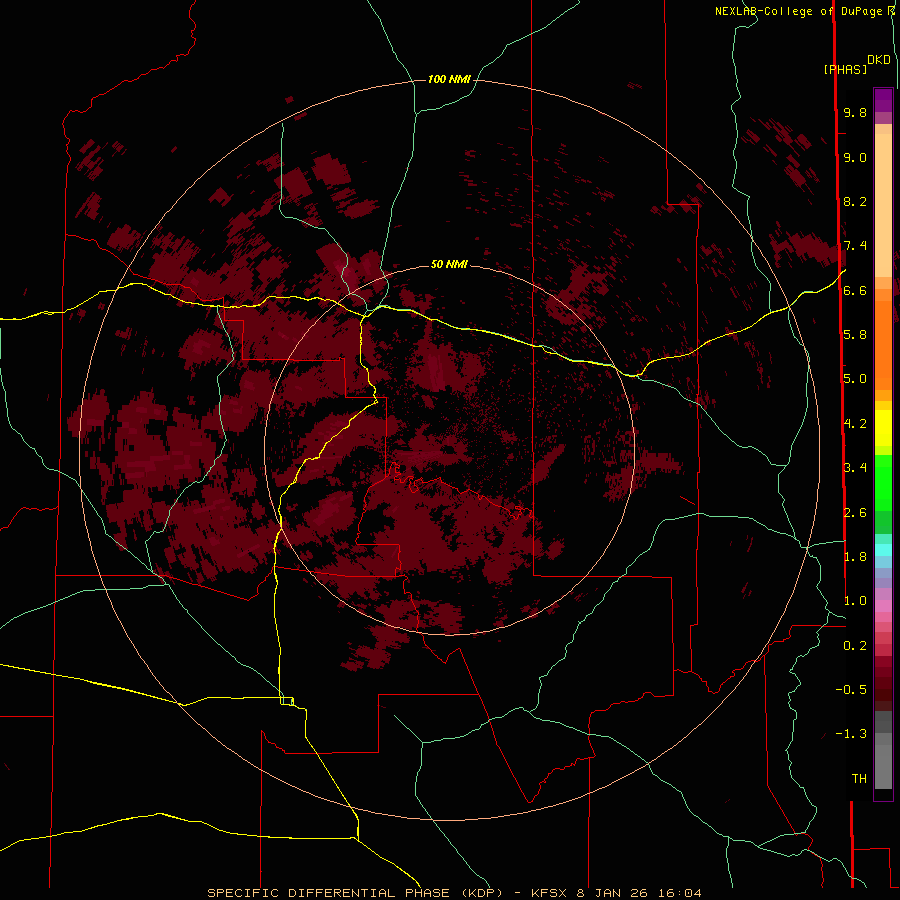The image size is (900, 900).
Task: Click the "DKD" label above the legend
Action: 879,60
